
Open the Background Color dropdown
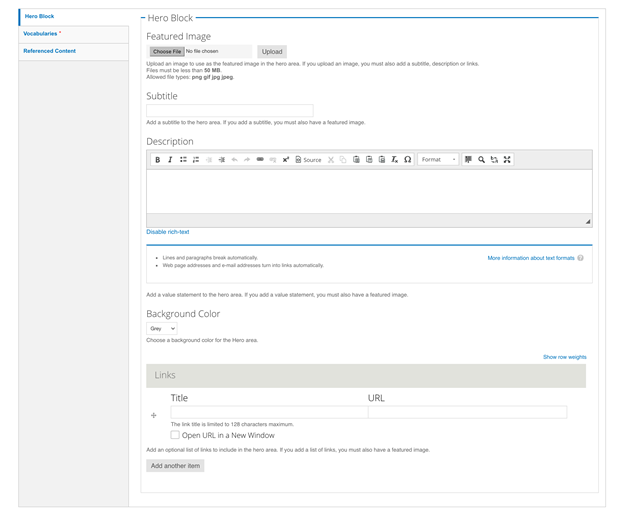[162, 328]
